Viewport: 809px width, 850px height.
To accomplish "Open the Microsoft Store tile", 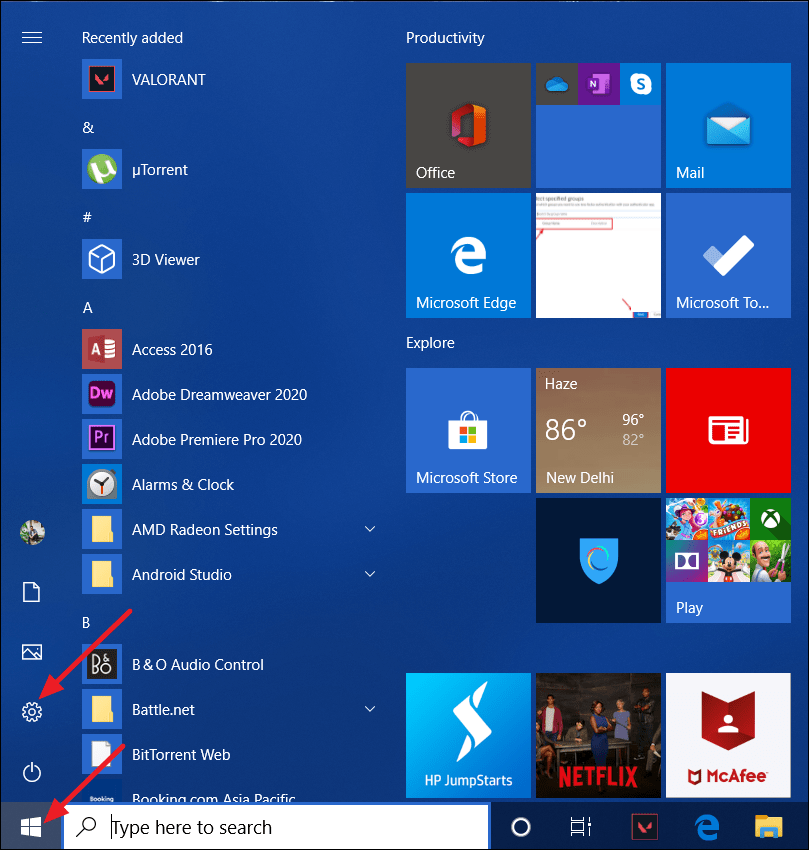I will 468,430.
